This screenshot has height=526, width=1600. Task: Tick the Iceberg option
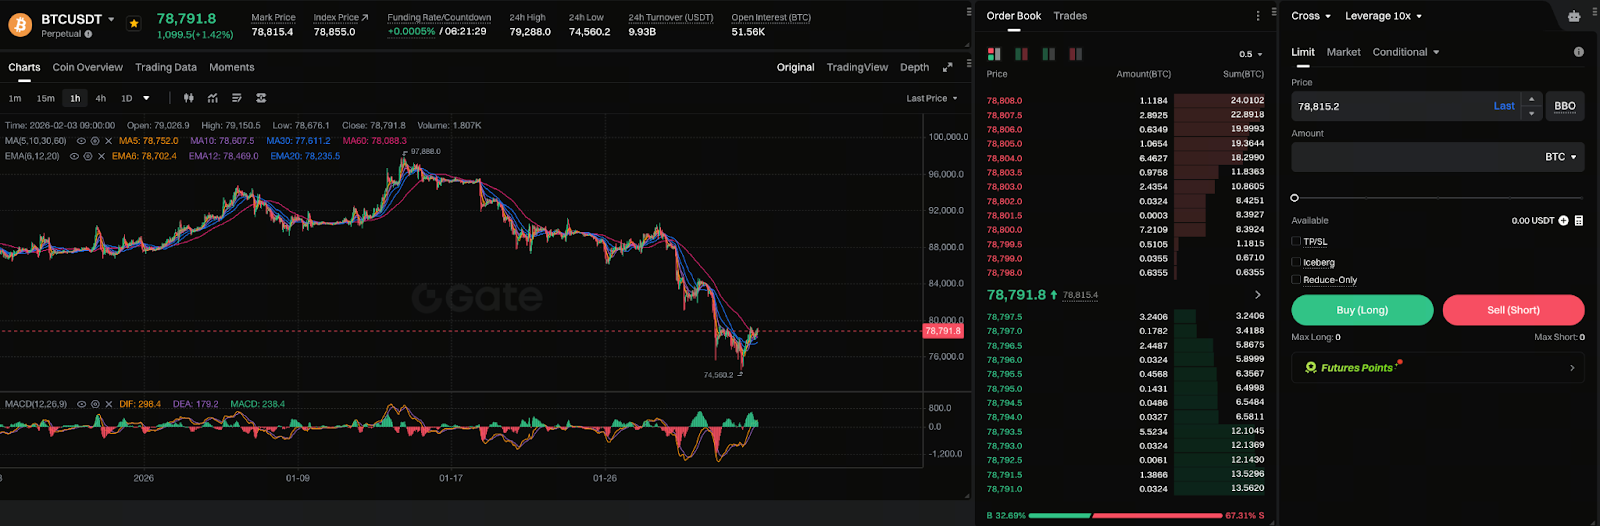pos(1296,262)
